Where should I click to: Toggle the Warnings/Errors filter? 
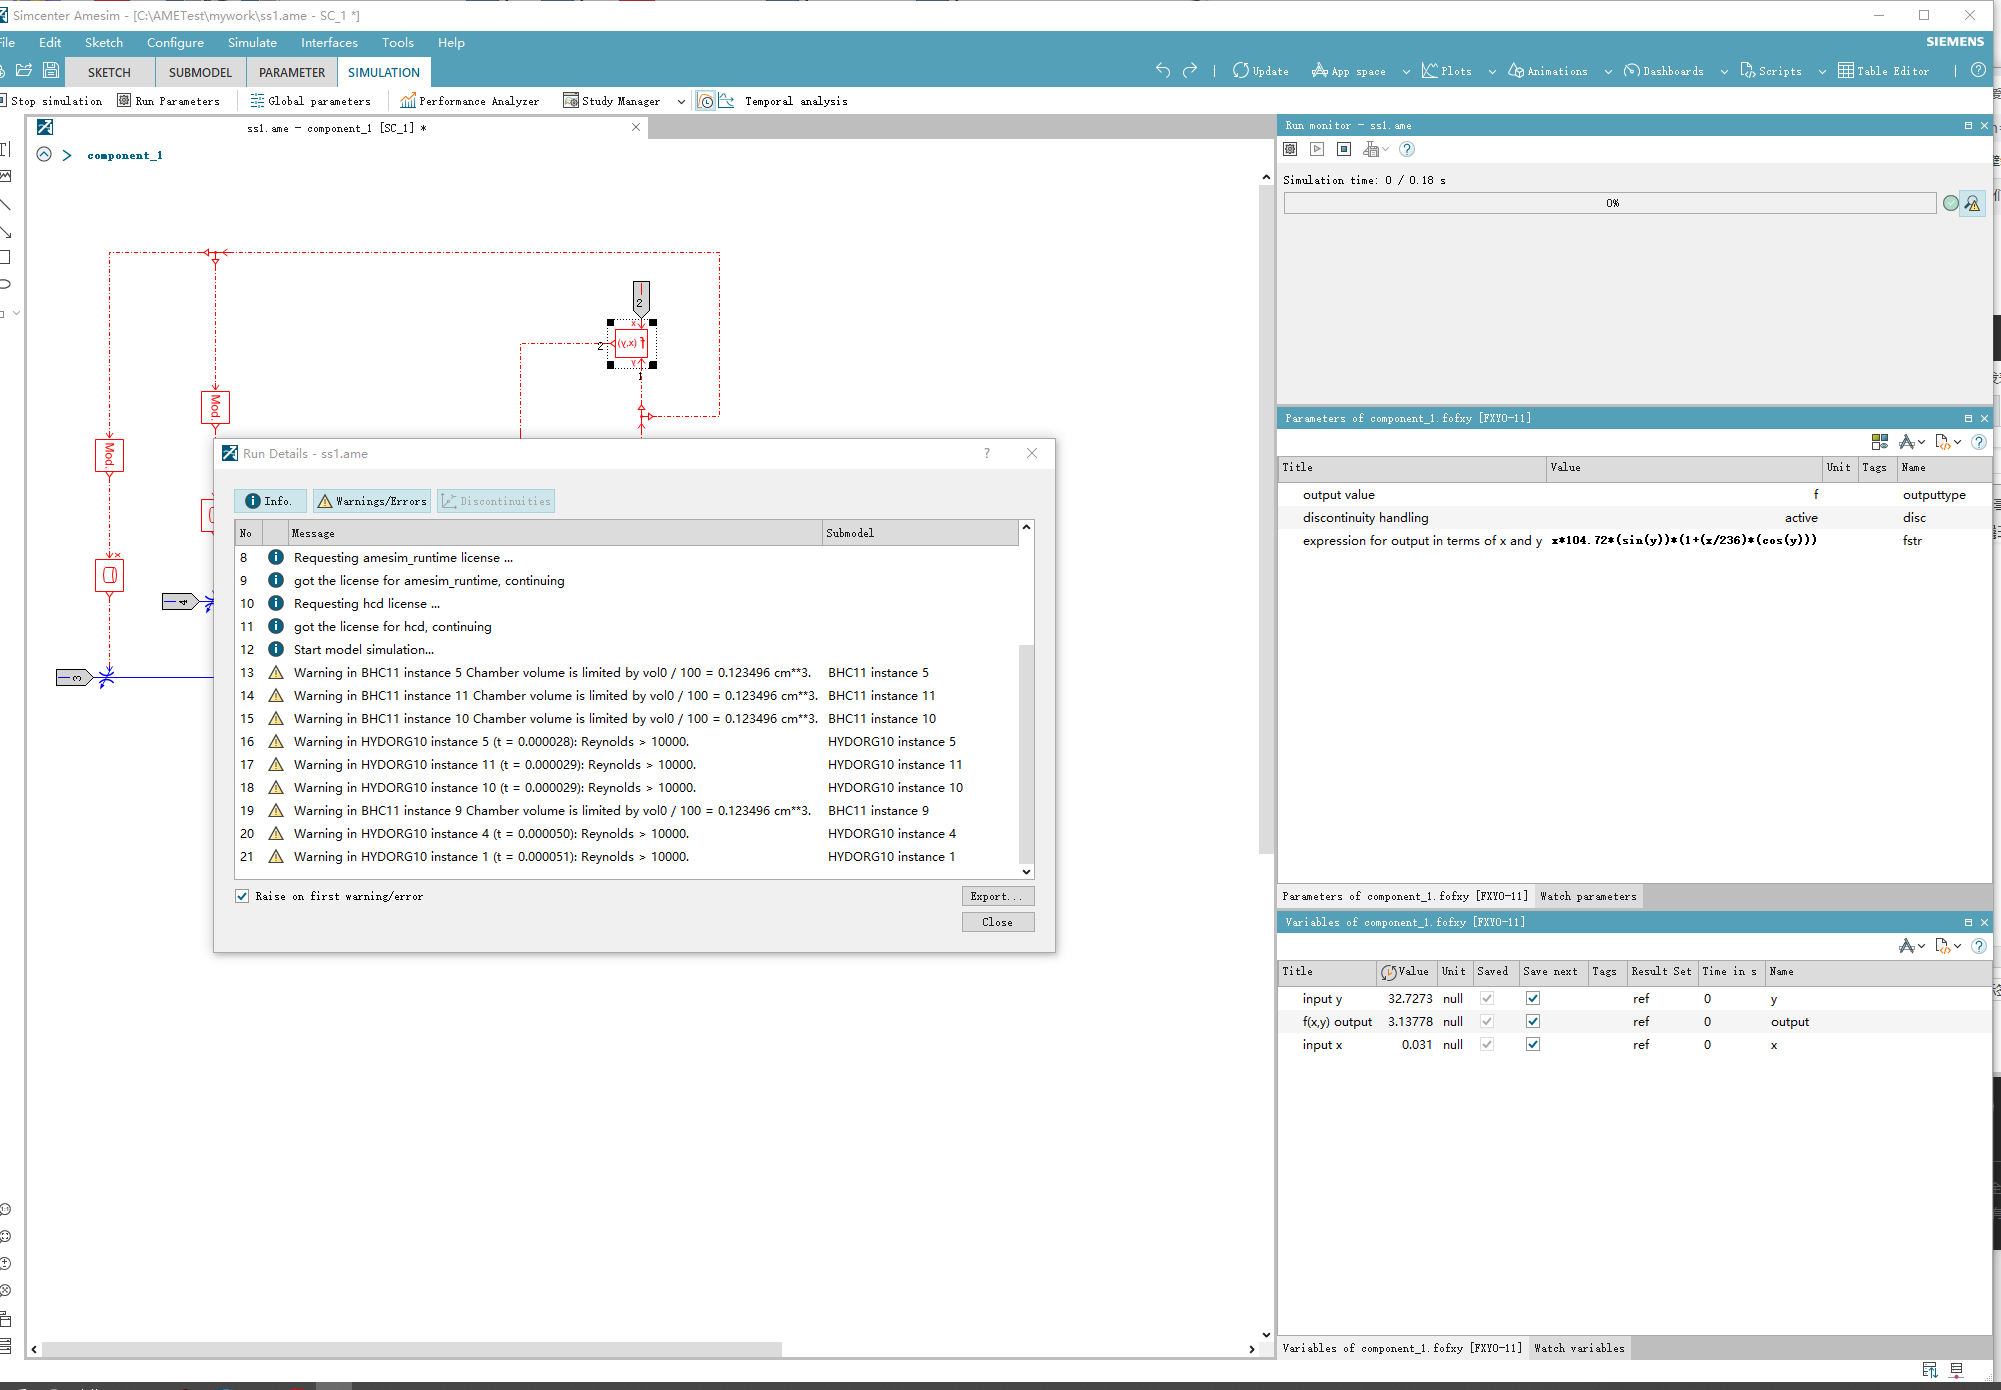click(372, 501)
